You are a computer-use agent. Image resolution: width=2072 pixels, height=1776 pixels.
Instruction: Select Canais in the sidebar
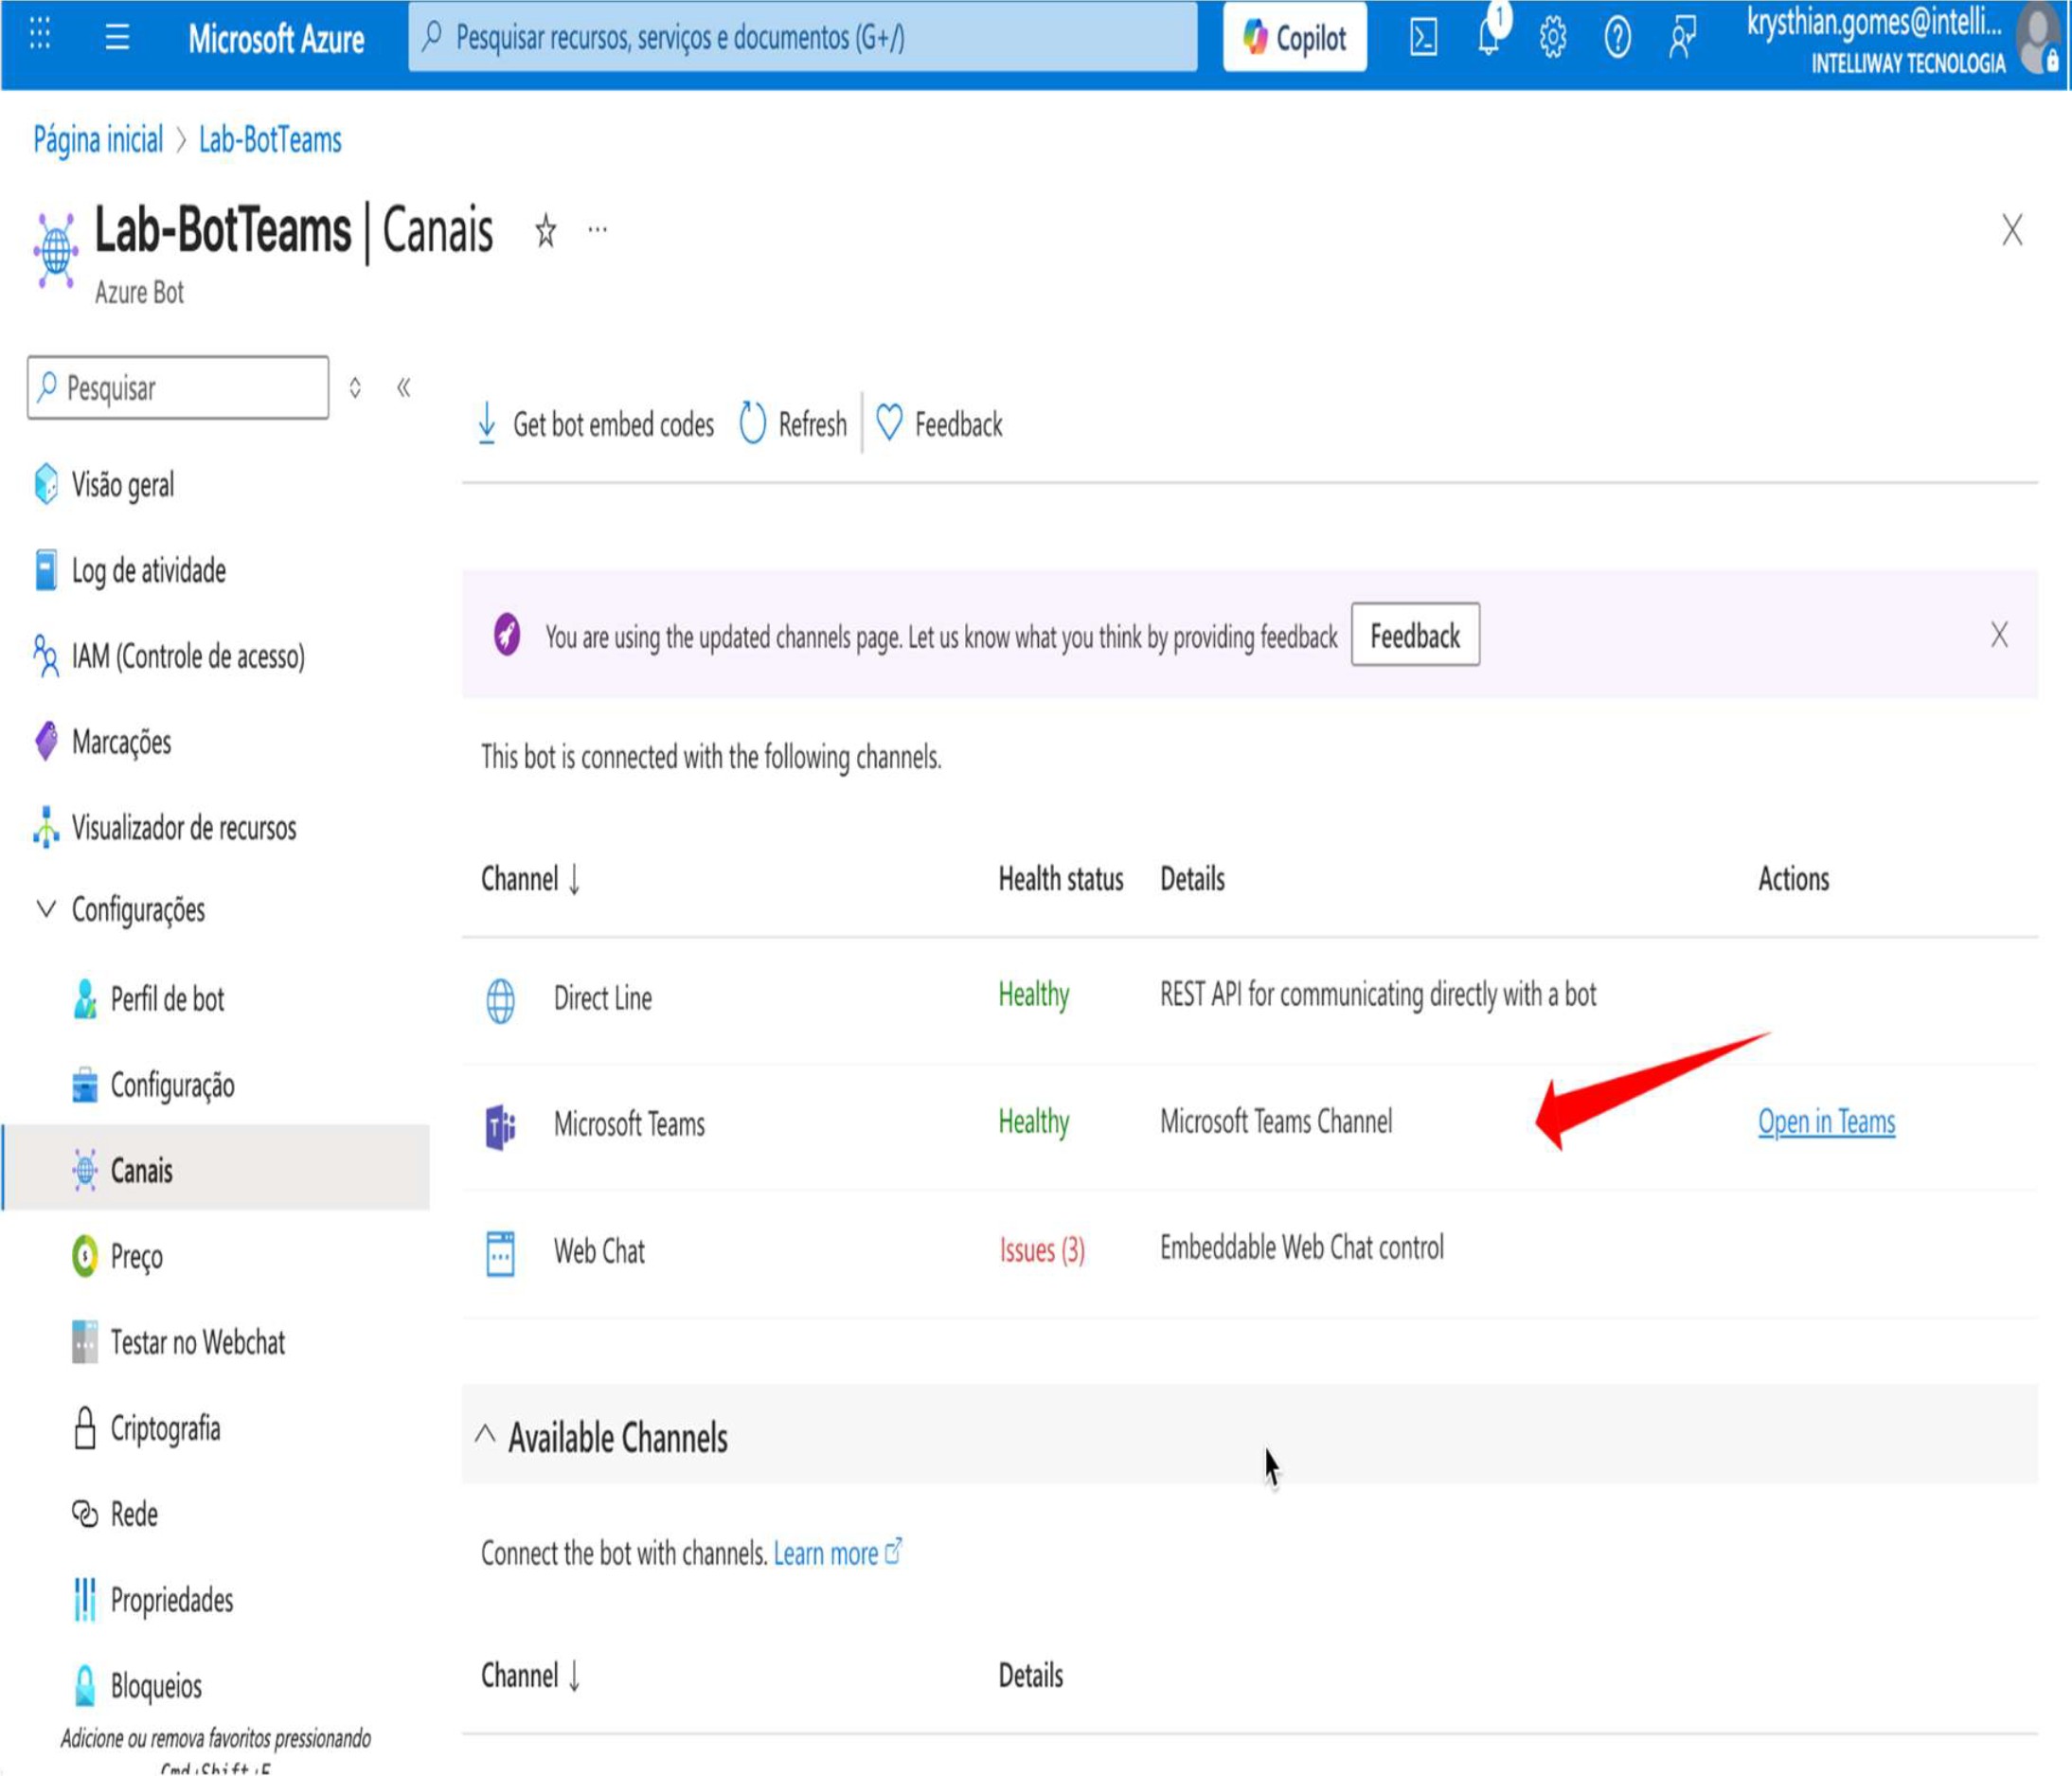(216, 1170)
